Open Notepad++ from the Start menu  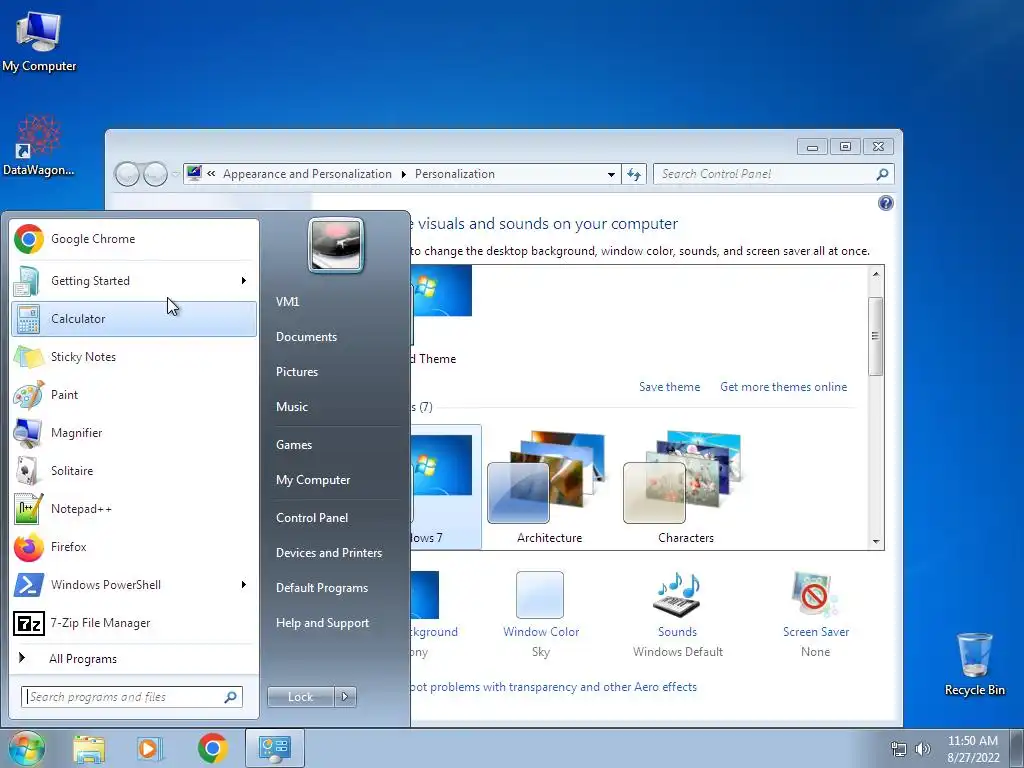point(134,509)
